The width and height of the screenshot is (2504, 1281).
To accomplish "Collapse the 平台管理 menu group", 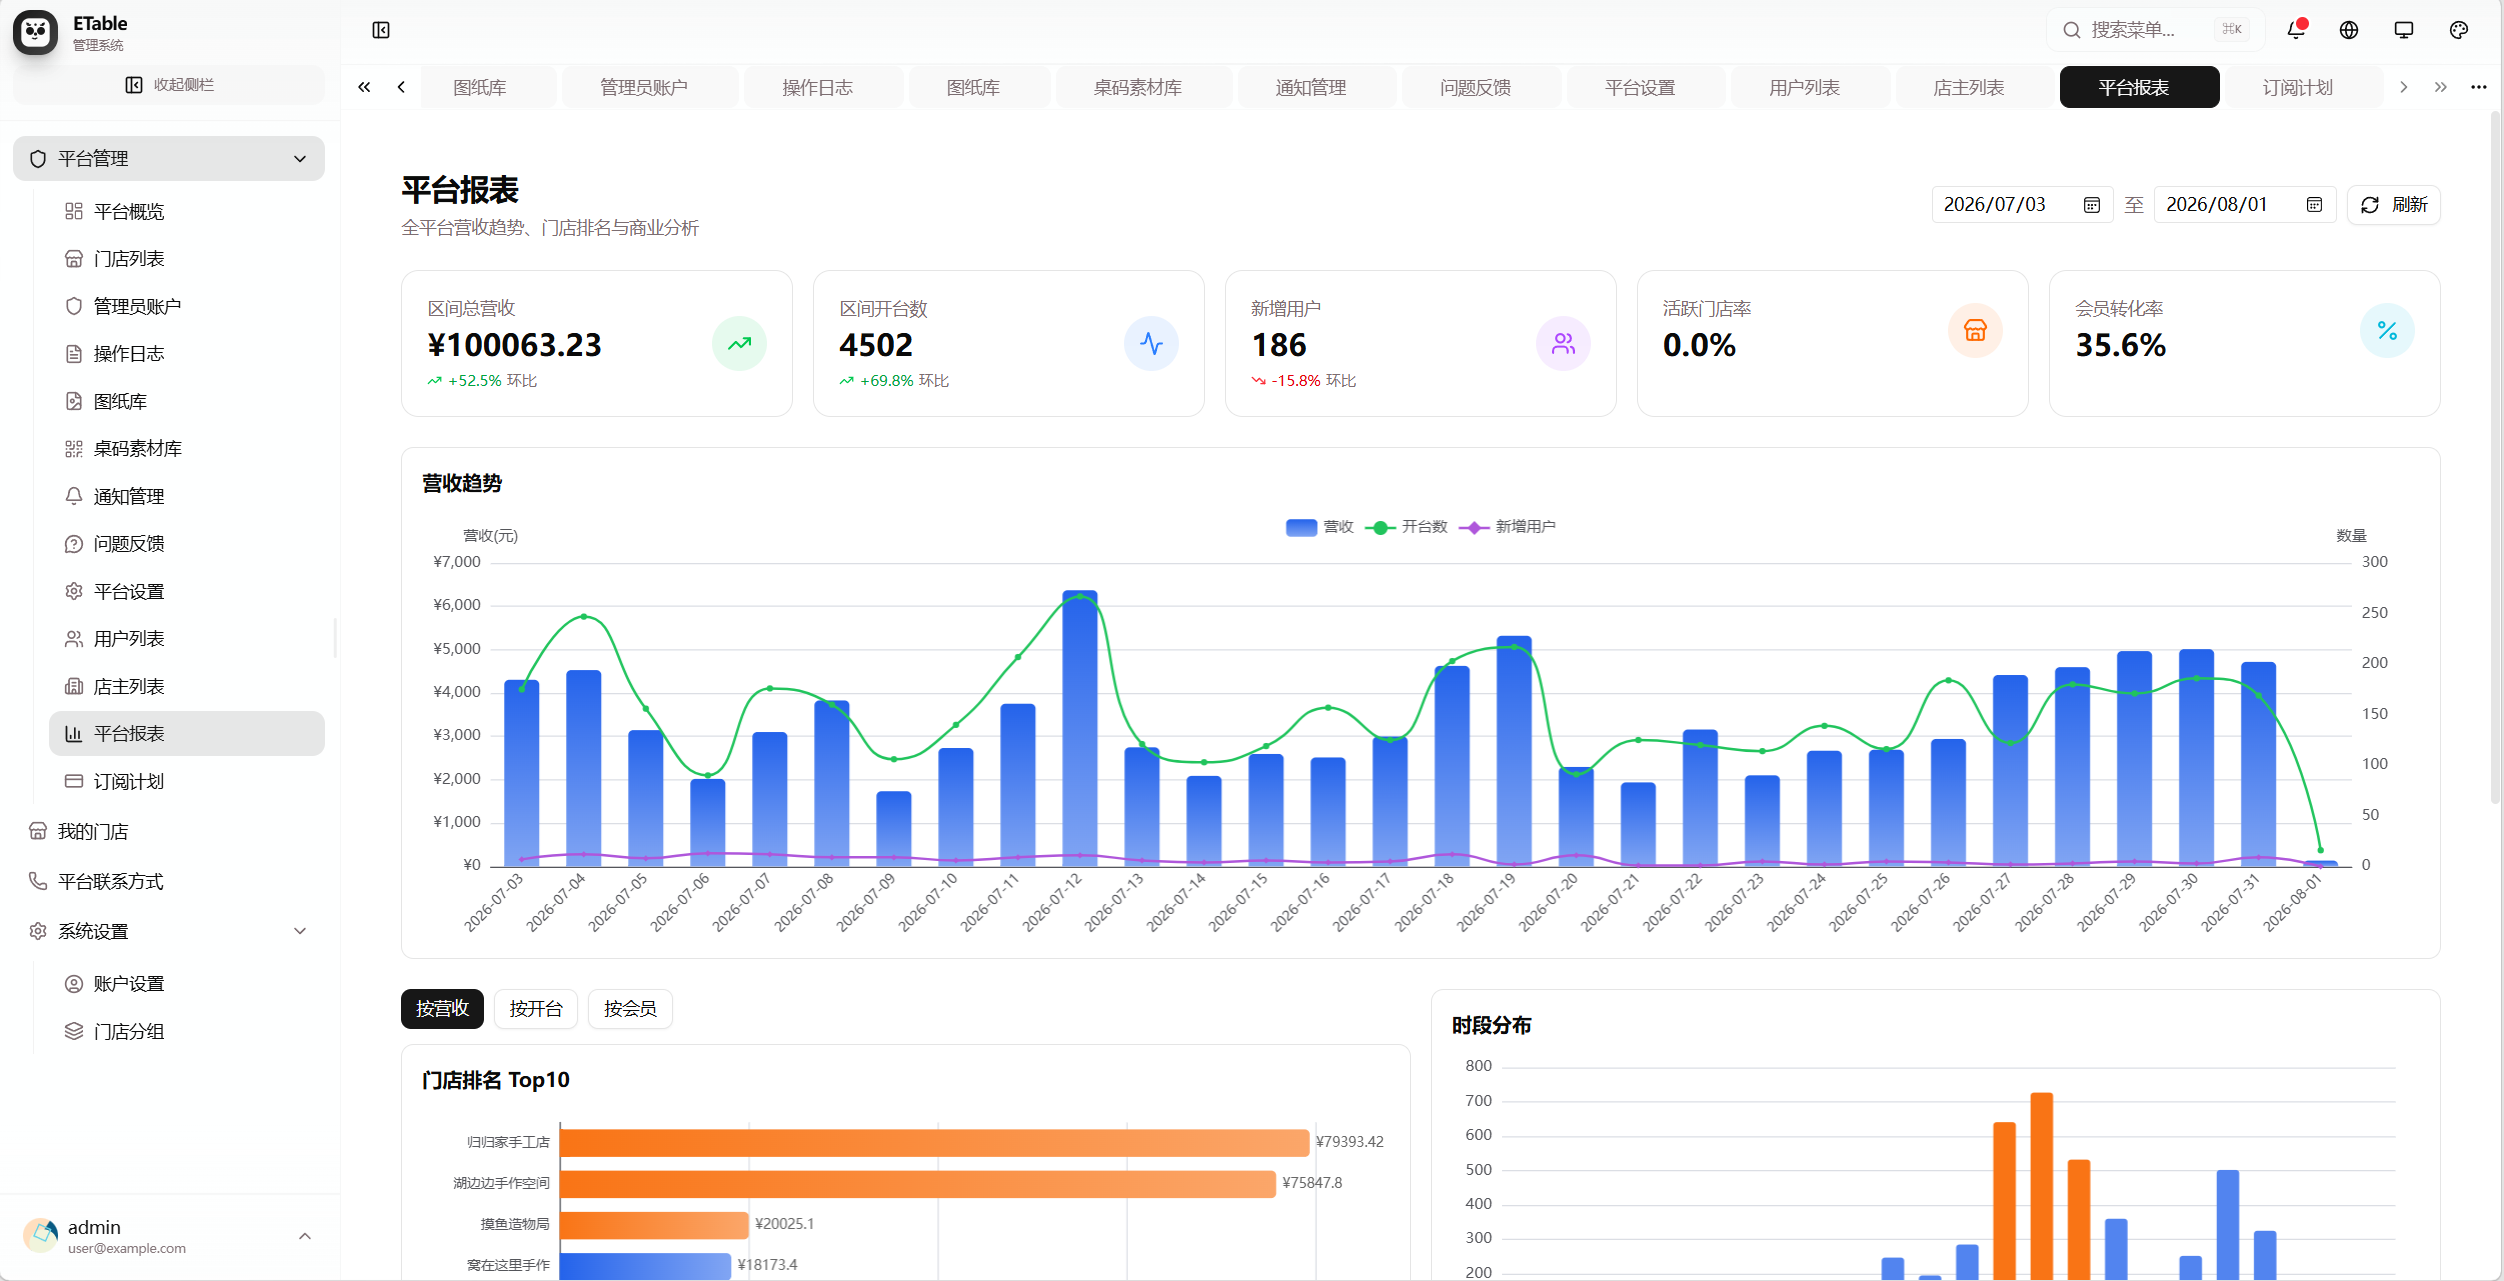I will click(169, 159).
